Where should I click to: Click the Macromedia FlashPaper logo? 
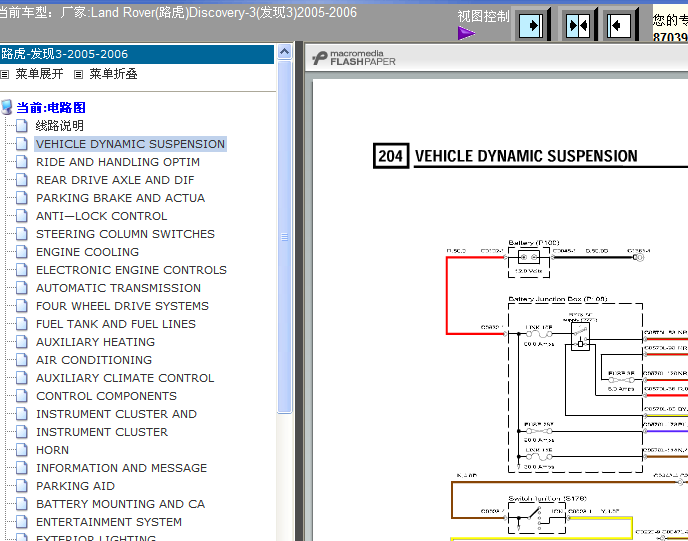pos(354,58)
